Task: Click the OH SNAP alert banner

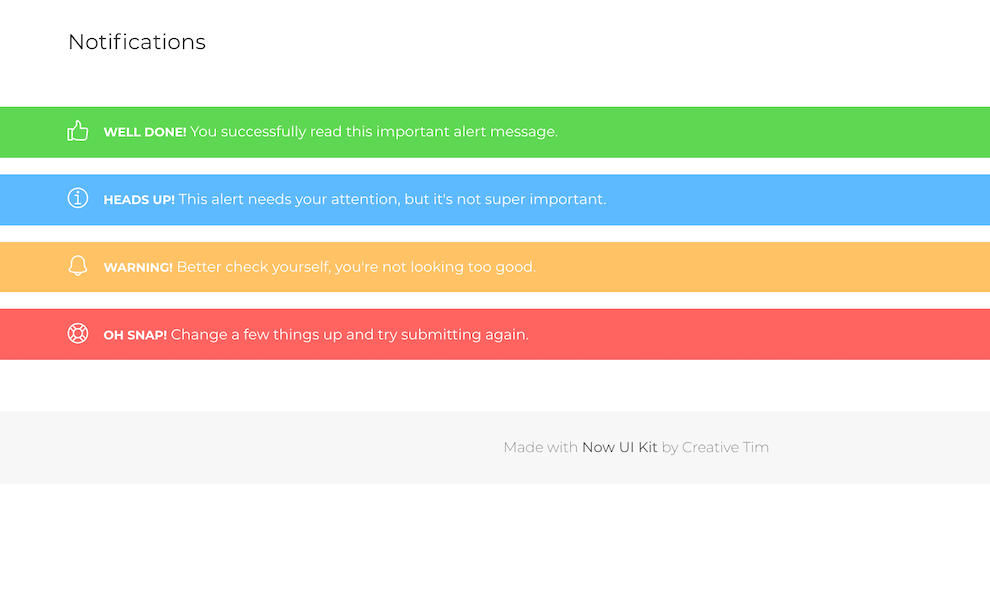Action: 495,334
